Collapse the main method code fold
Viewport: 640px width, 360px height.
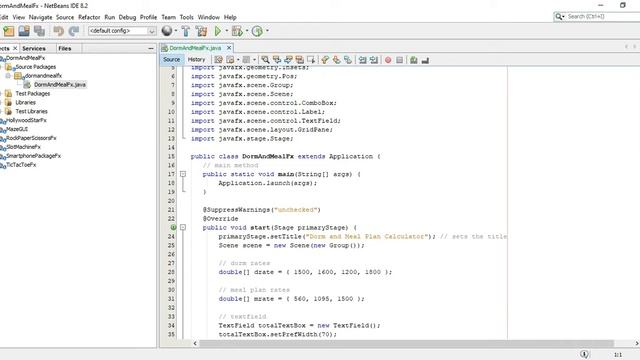183,174
